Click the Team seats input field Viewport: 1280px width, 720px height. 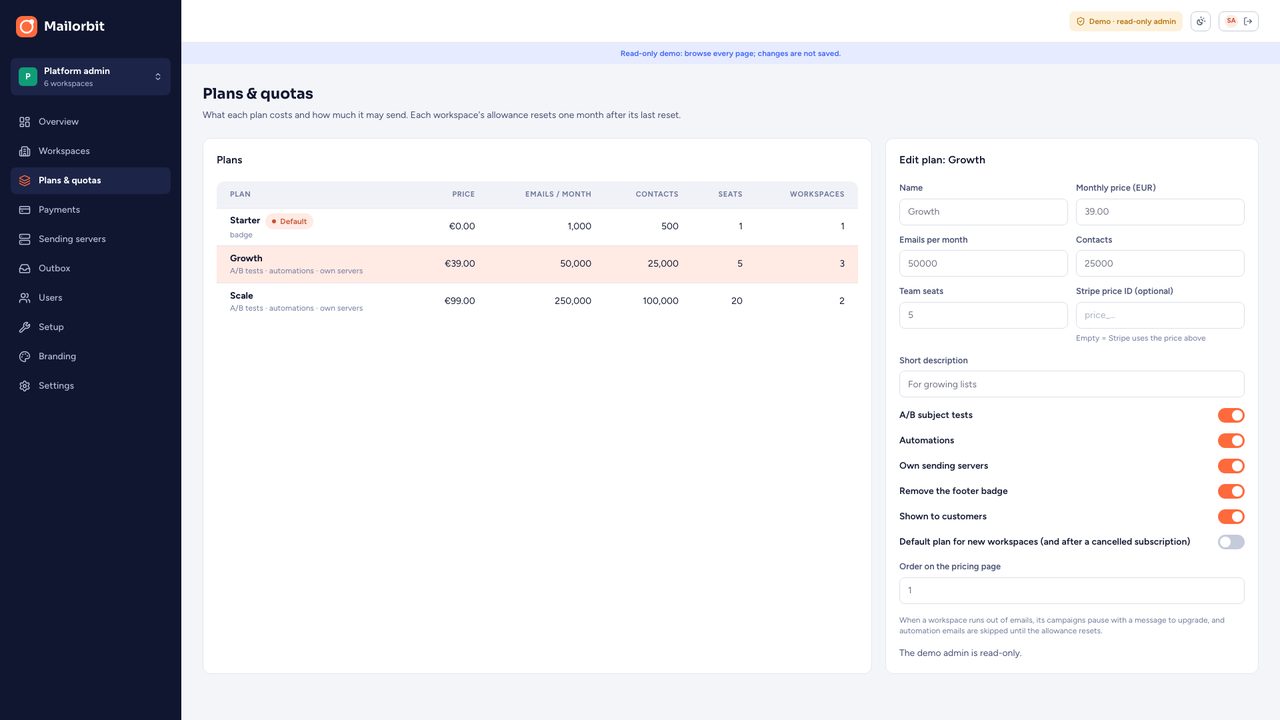coord(984,315)
